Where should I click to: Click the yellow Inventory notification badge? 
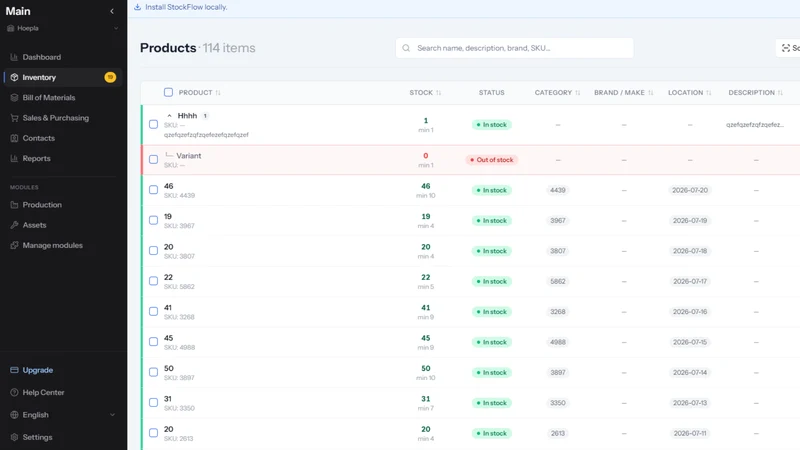[110, 78]
